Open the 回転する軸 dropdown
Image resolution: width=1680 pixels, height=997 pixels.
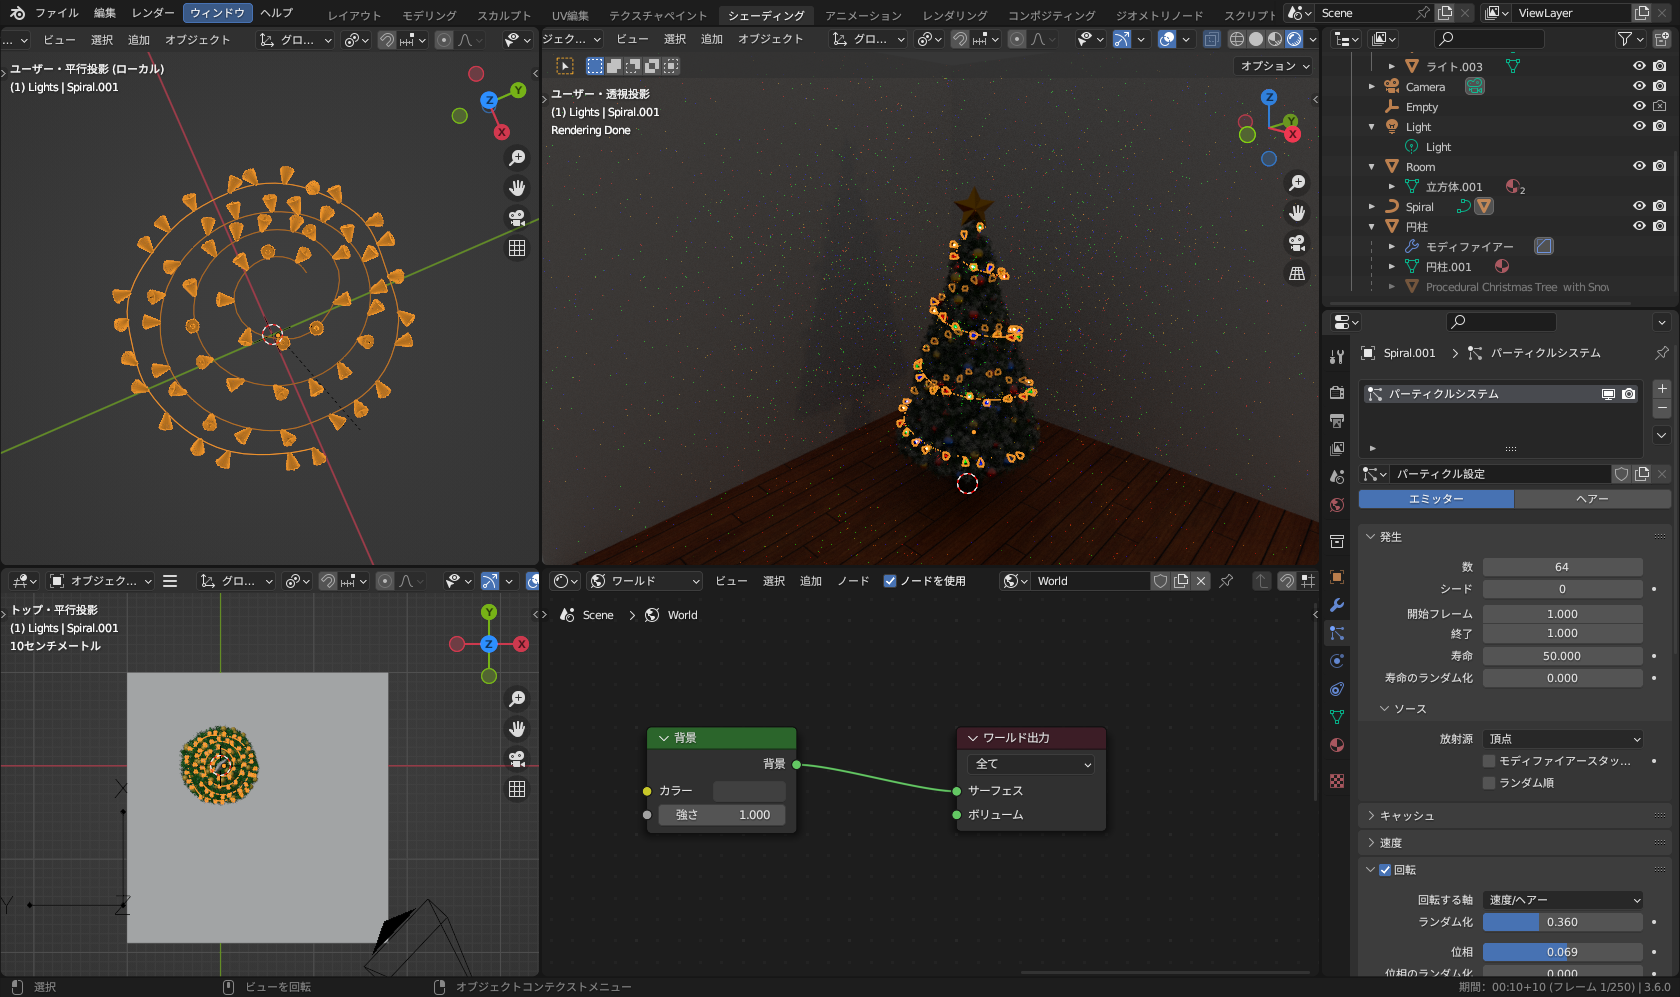[1563, 900]
